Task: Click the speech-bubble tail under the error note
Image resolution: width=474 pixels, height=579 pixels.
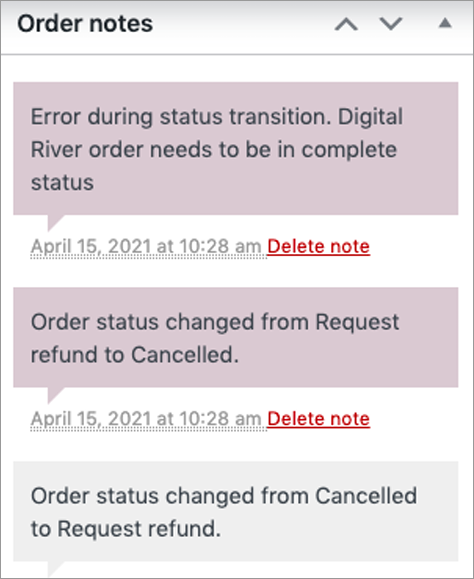Action: [56, 223]
